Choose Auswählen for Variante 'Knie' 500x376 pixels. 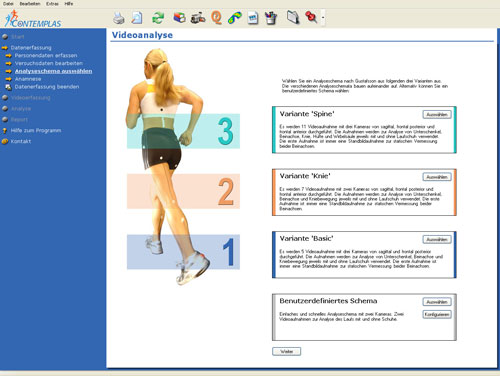pyautogui.click(x=437, y=177)
